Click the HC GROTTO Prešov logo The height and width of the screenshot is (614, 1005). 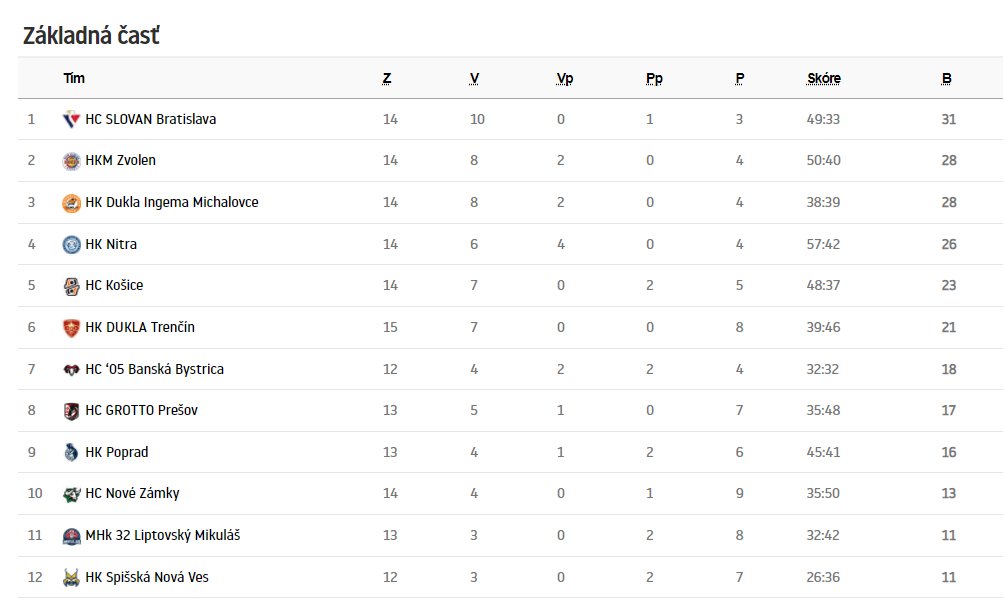pyautogui.click(x=71, y=411)
